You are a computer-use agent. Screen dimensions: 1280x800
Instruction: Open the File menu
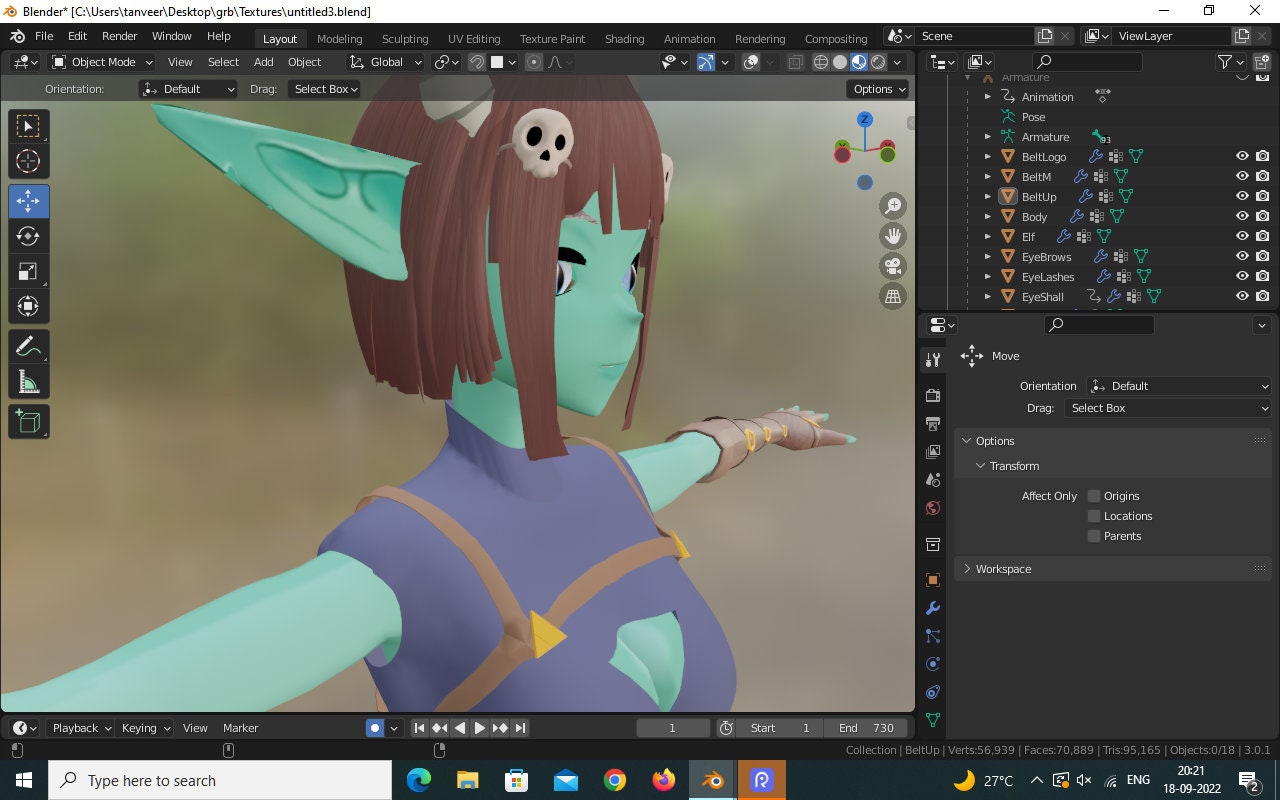coord(44,36)
